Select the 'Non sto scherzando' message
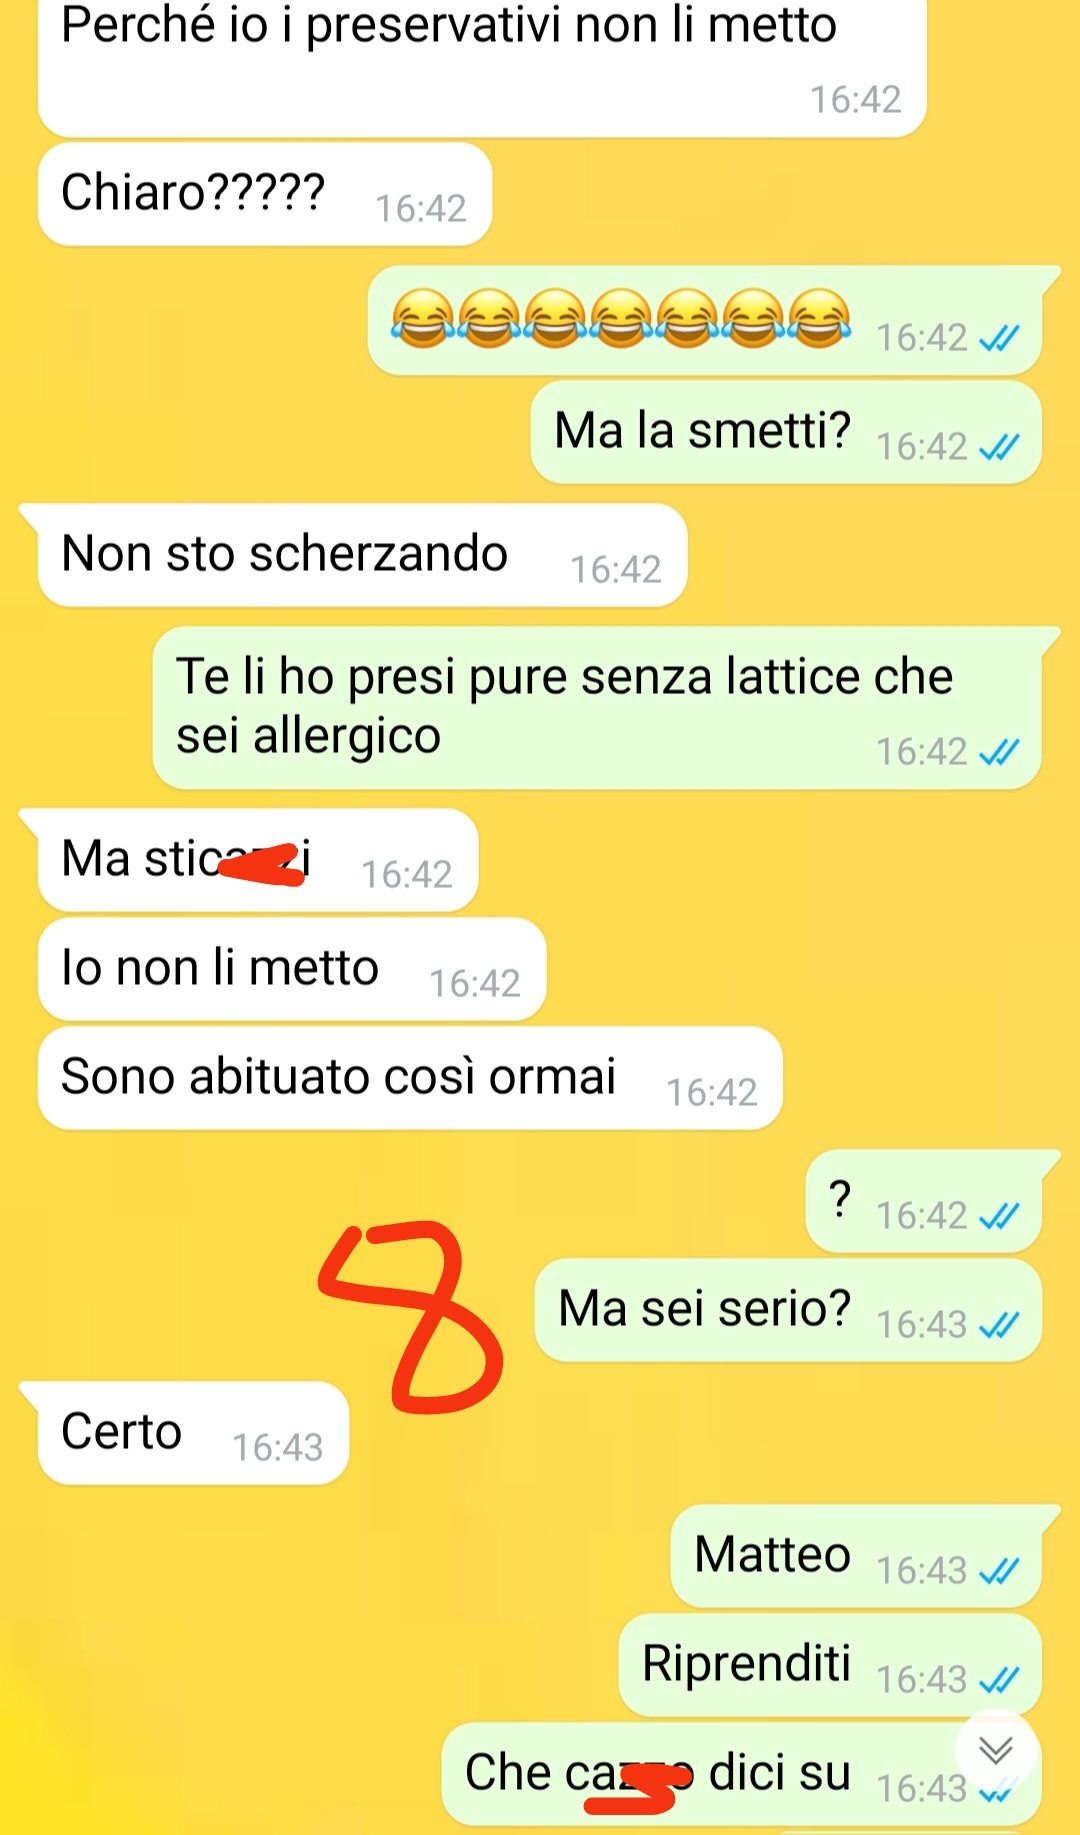The height and width of the screenshot is (1835, 1080). tap(362, 555)
